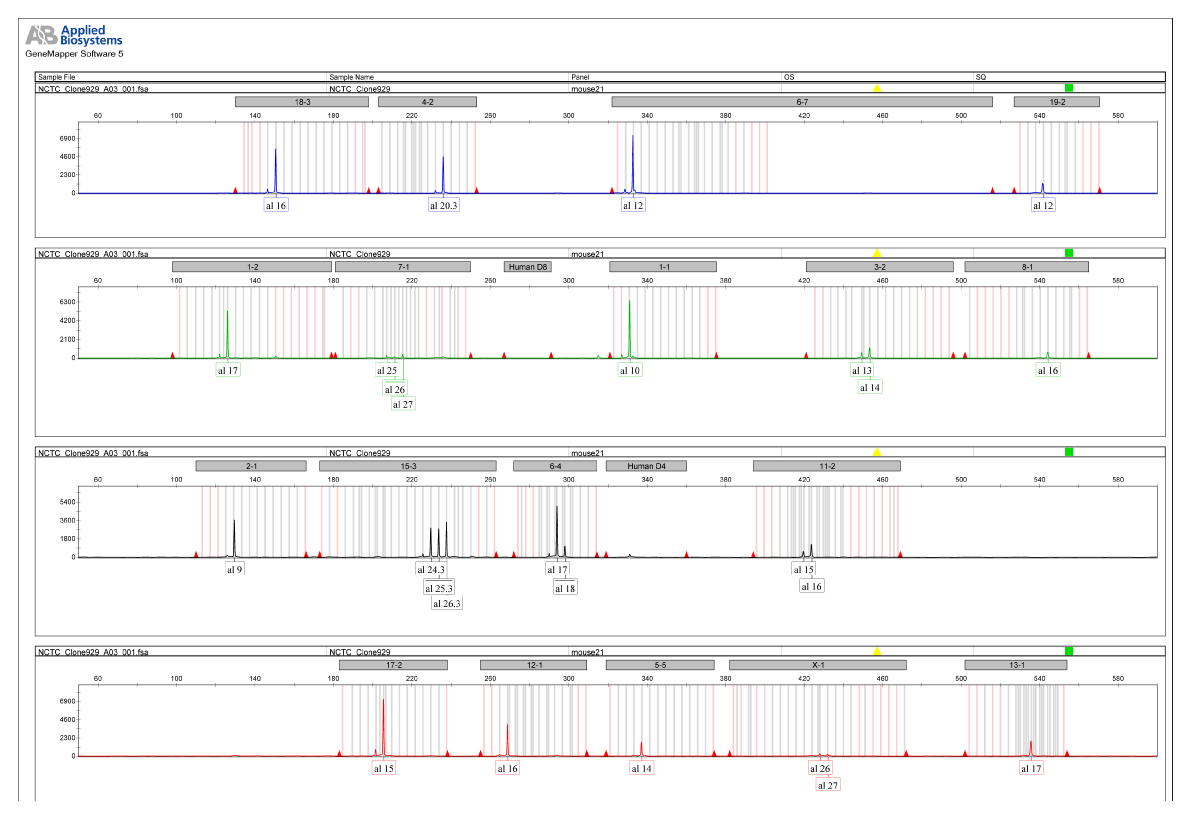Click the X-1 marker bar
Screen dimensions: 1191x815
pyautogui.click(x=817, y=665)
